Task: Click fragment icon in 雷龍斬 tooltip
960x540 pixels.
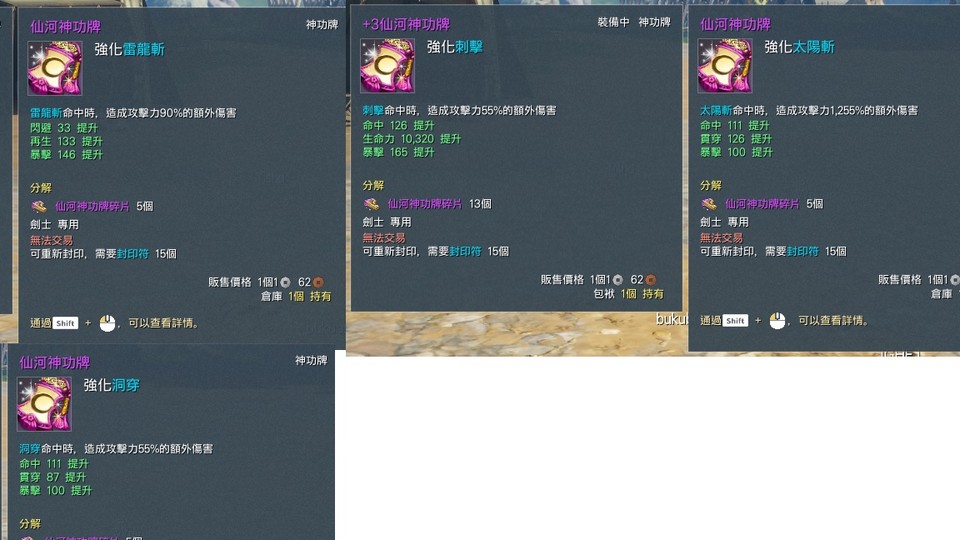Action: (x=39, y=206)
